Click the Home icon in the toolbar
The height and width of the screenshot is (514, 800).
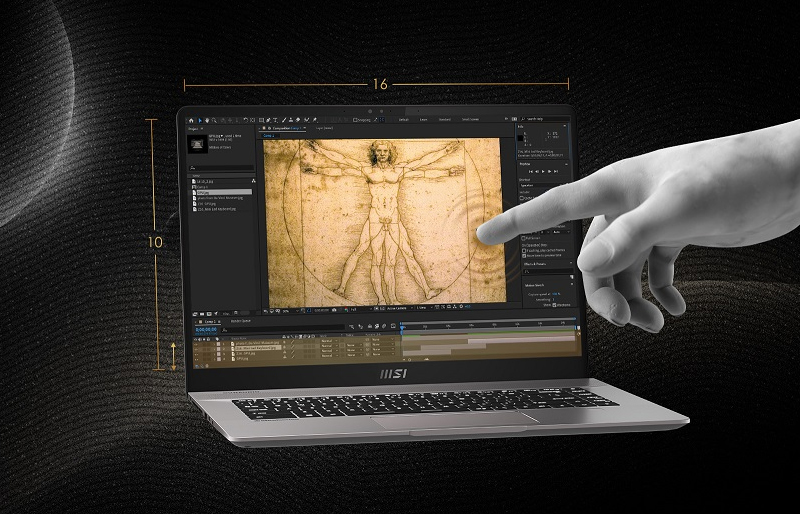tap(190, 120)
